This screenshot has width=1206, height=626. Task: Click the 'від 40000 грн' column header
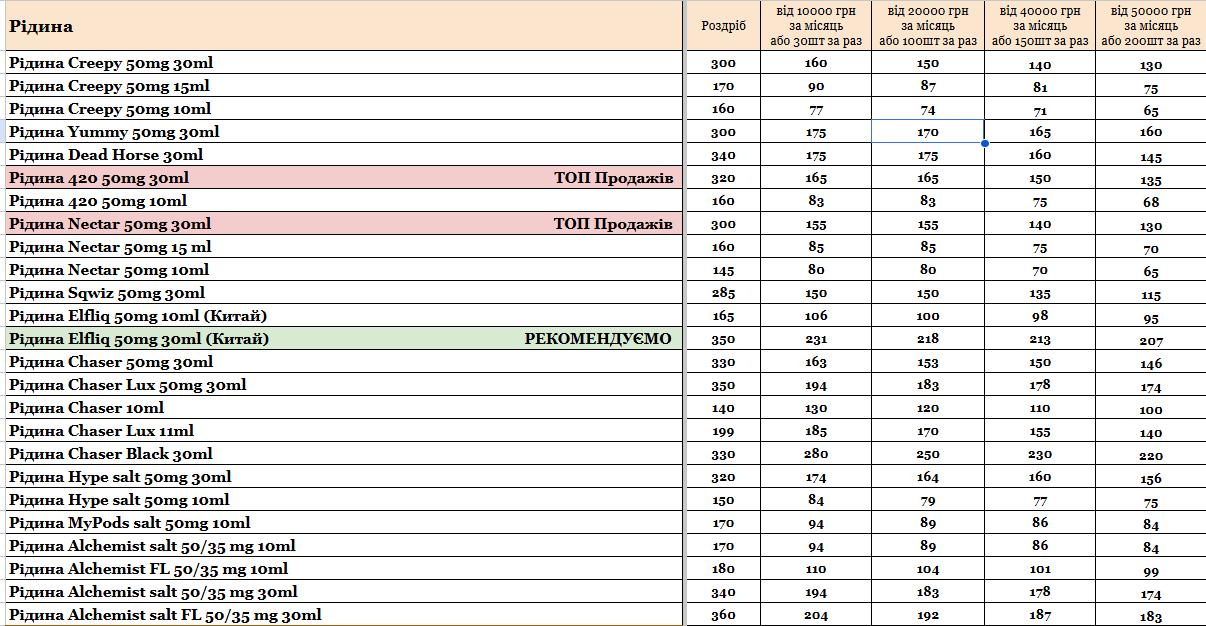(1040, 26)
